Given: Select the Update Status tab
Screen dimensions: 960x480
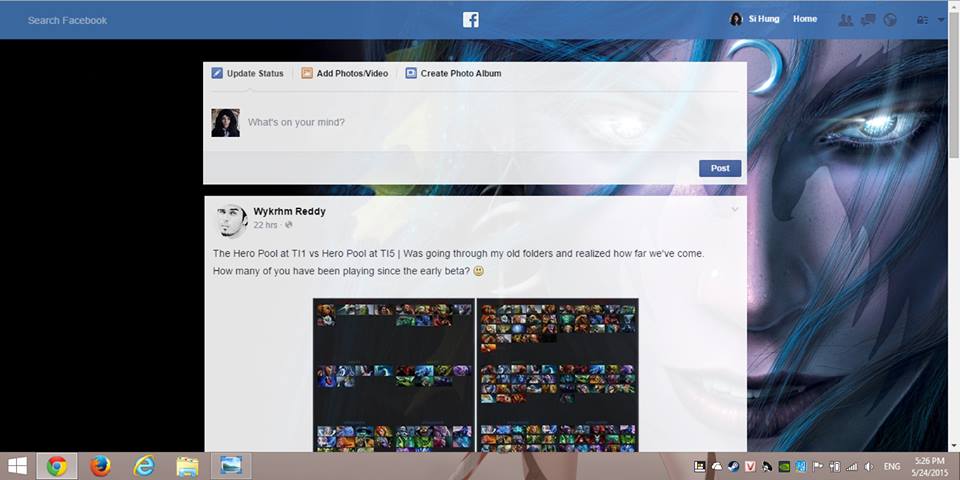Looking at the screenshot, I should click(x=248, y=73).
